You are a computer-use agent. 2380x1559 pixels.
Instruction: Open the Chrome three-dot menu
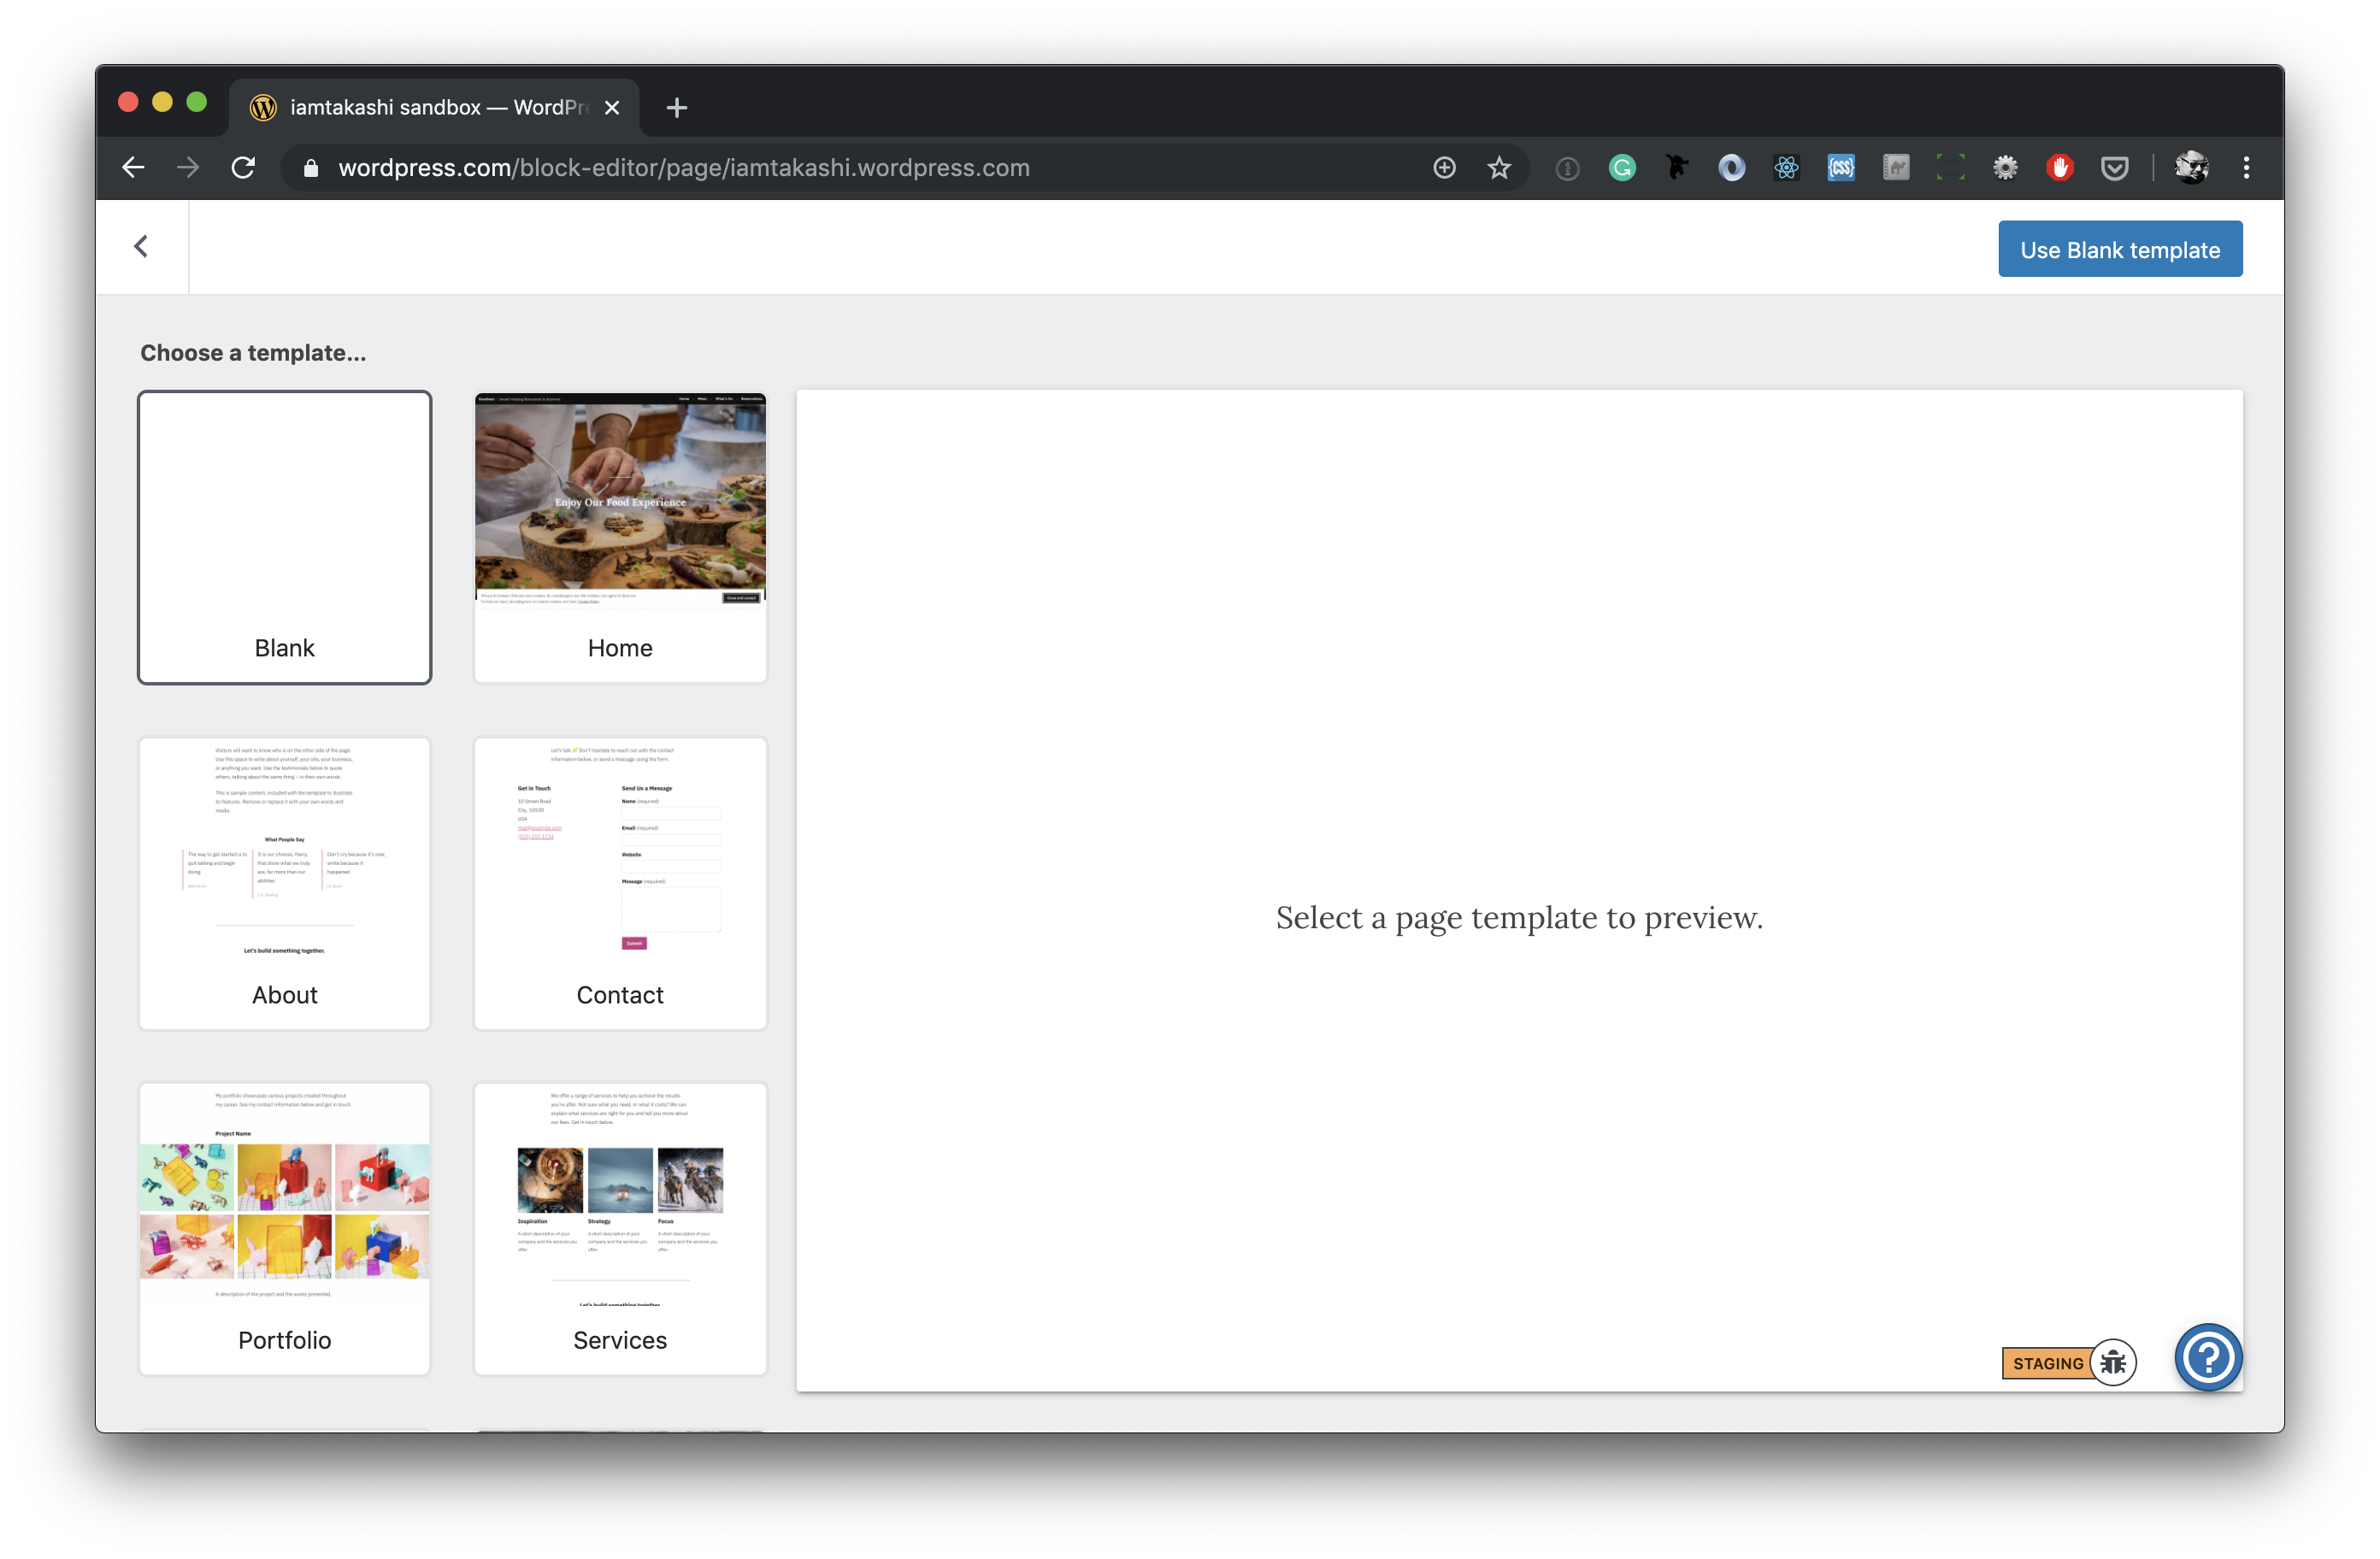(x=2246, y=168)
